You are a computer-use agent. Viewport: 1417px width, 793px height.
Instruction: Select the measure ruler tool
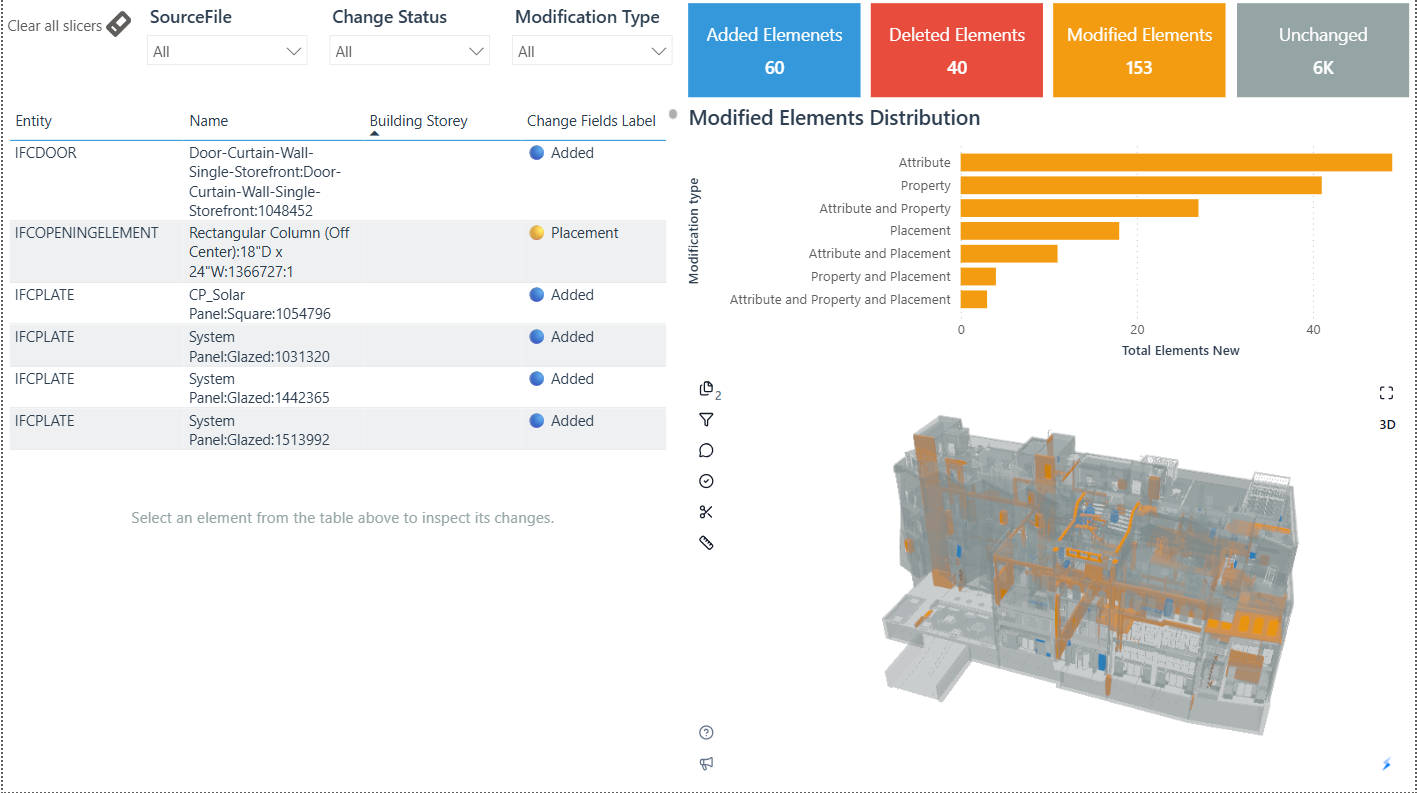tap(706, 543)
